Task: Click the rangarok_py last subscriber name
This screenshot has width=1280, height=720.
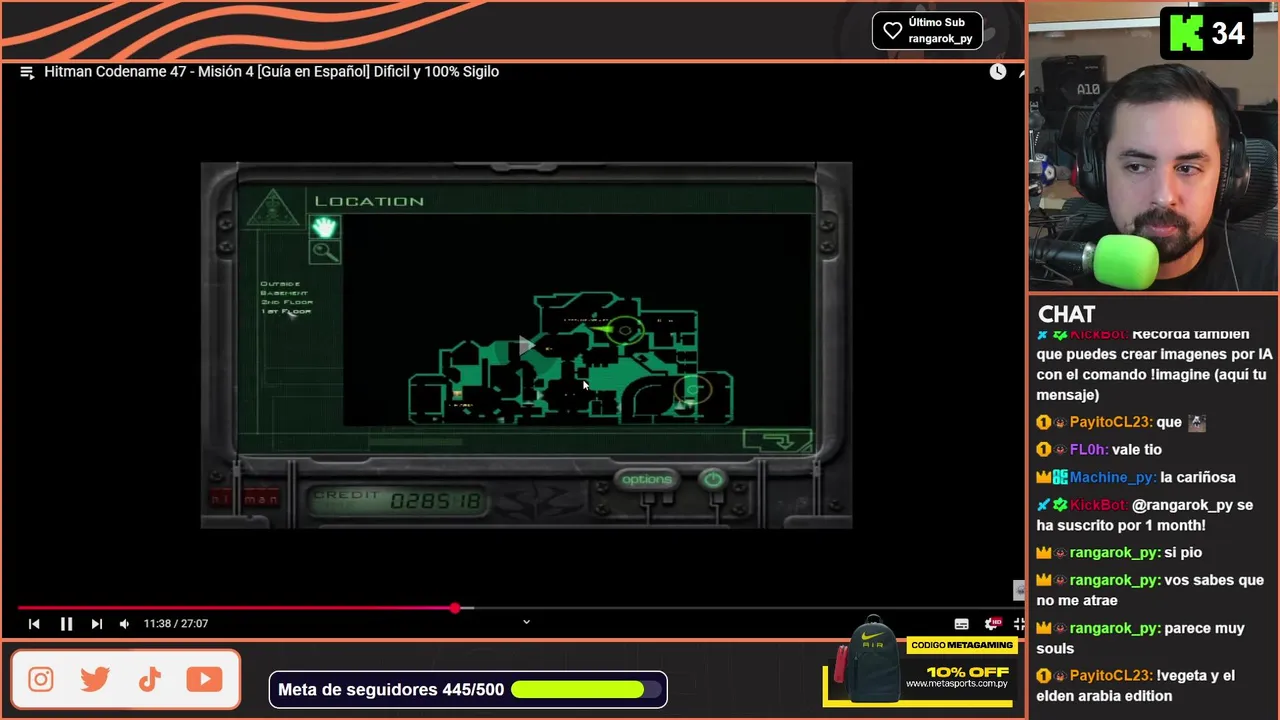Action: click(x=940, y=39)
